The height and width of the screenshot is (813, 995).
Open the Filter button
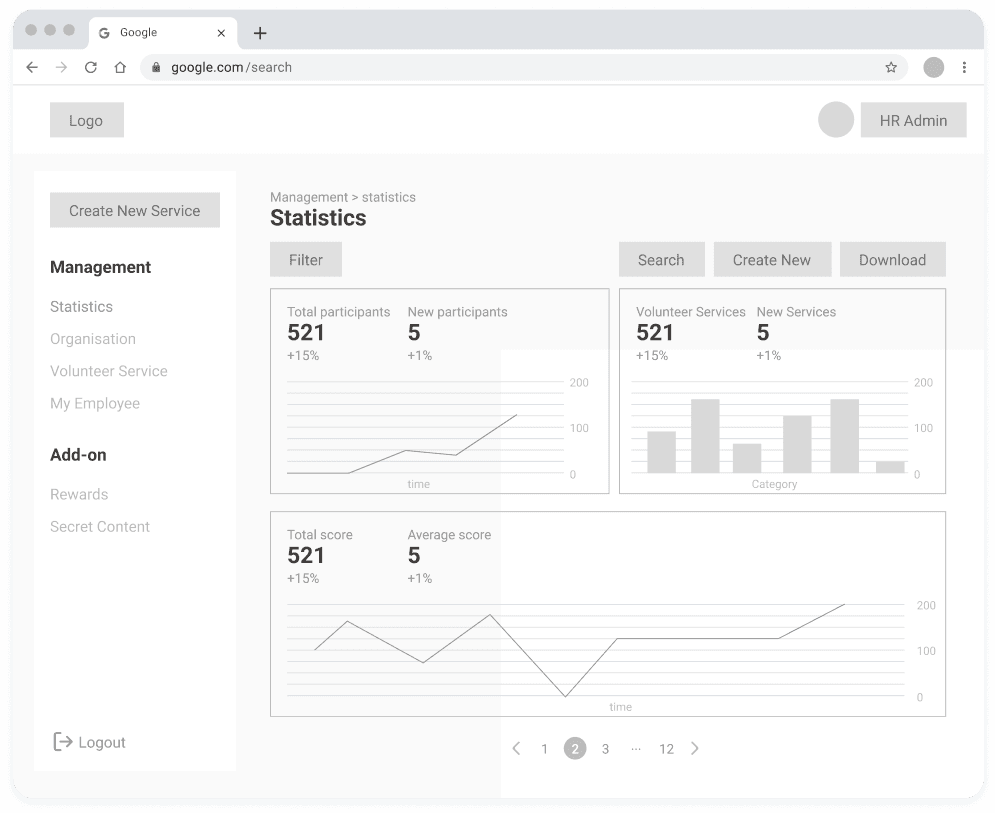point(306,259)
